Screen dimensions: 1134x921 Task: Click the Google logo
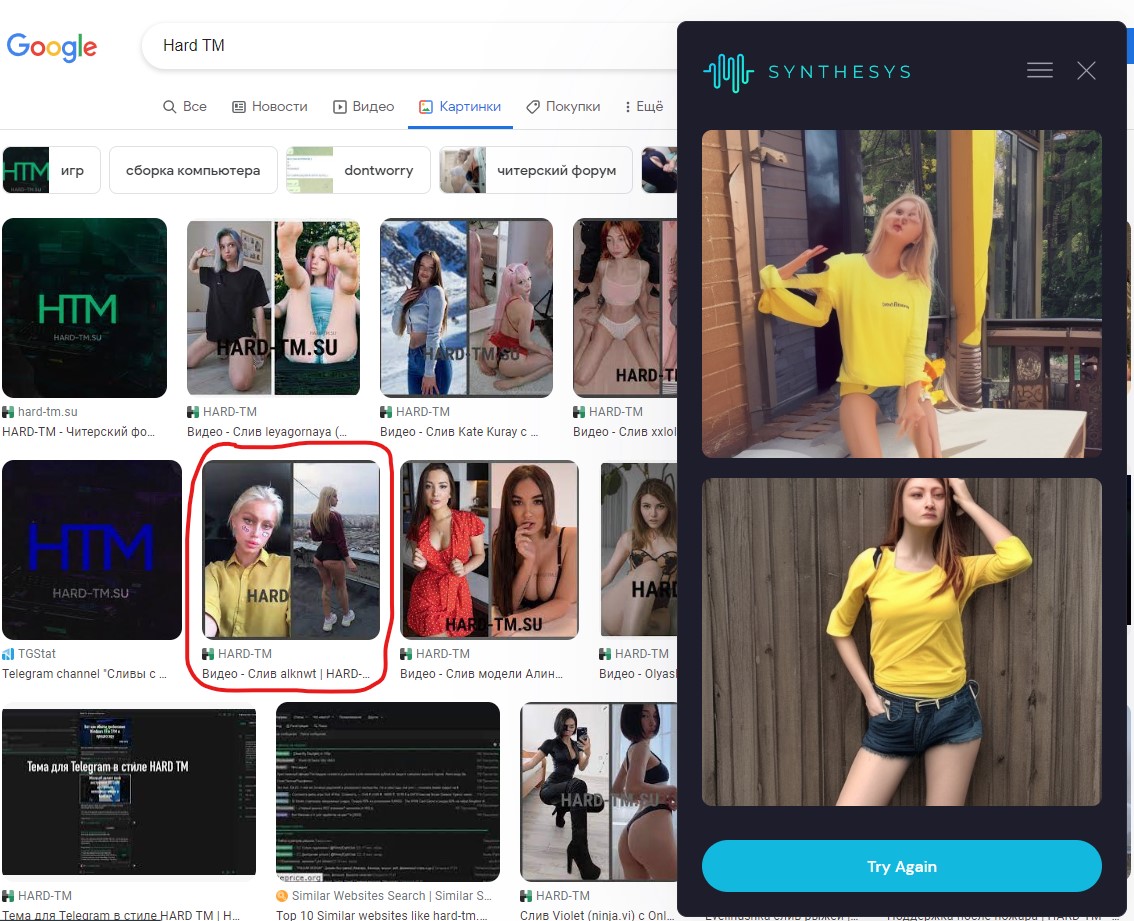[x=51, y=47]
